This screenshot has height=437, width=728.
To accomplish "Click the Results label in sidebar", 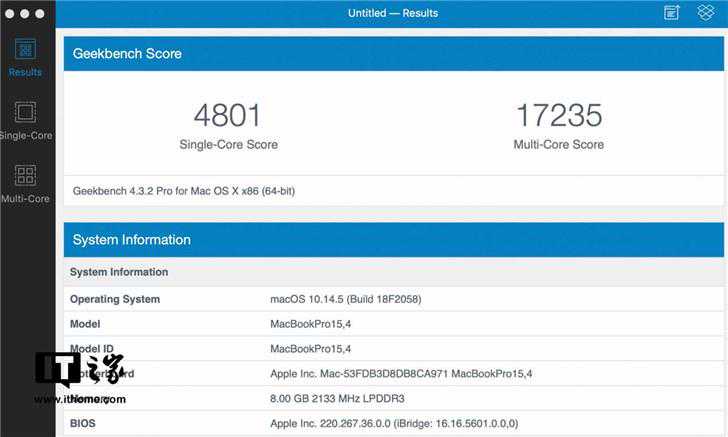I will [x=25, y=72].
